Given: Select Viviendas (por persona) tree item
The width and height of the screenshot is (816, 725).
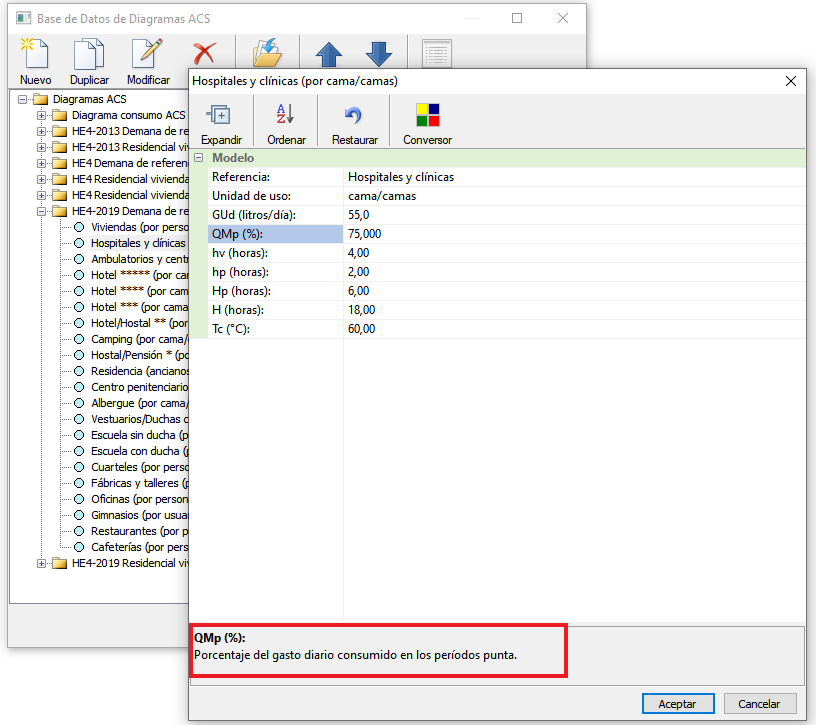Looking at the screenshot, I should [139, 227].
